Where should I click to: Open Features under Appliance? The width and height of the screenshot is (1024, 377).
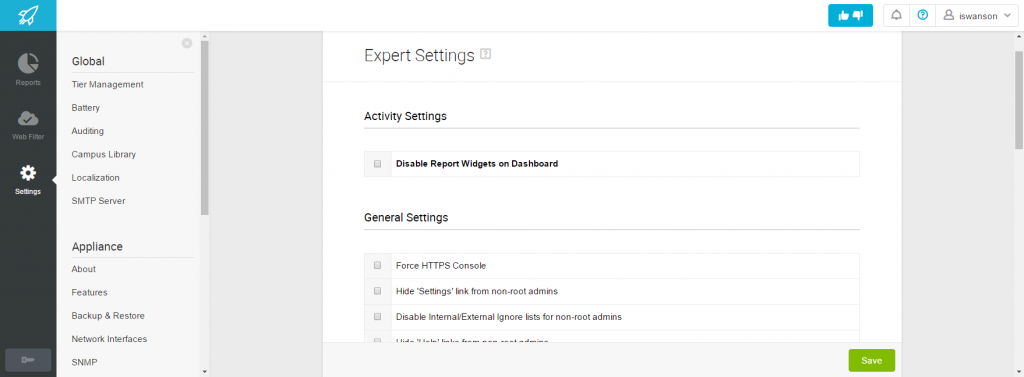(x=89, y=293)
